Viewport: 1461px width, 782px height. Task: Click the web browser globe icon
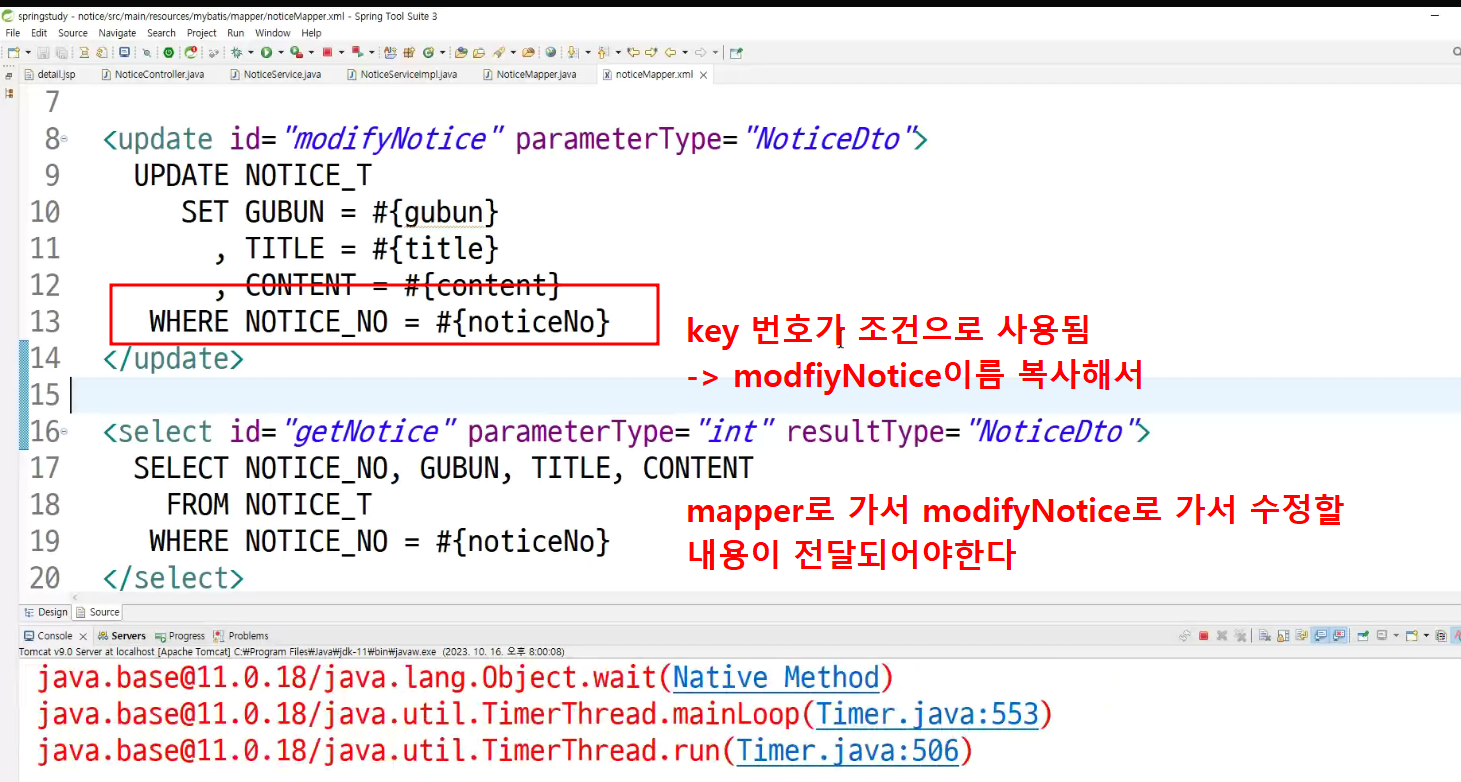click(x=551, y=52)
